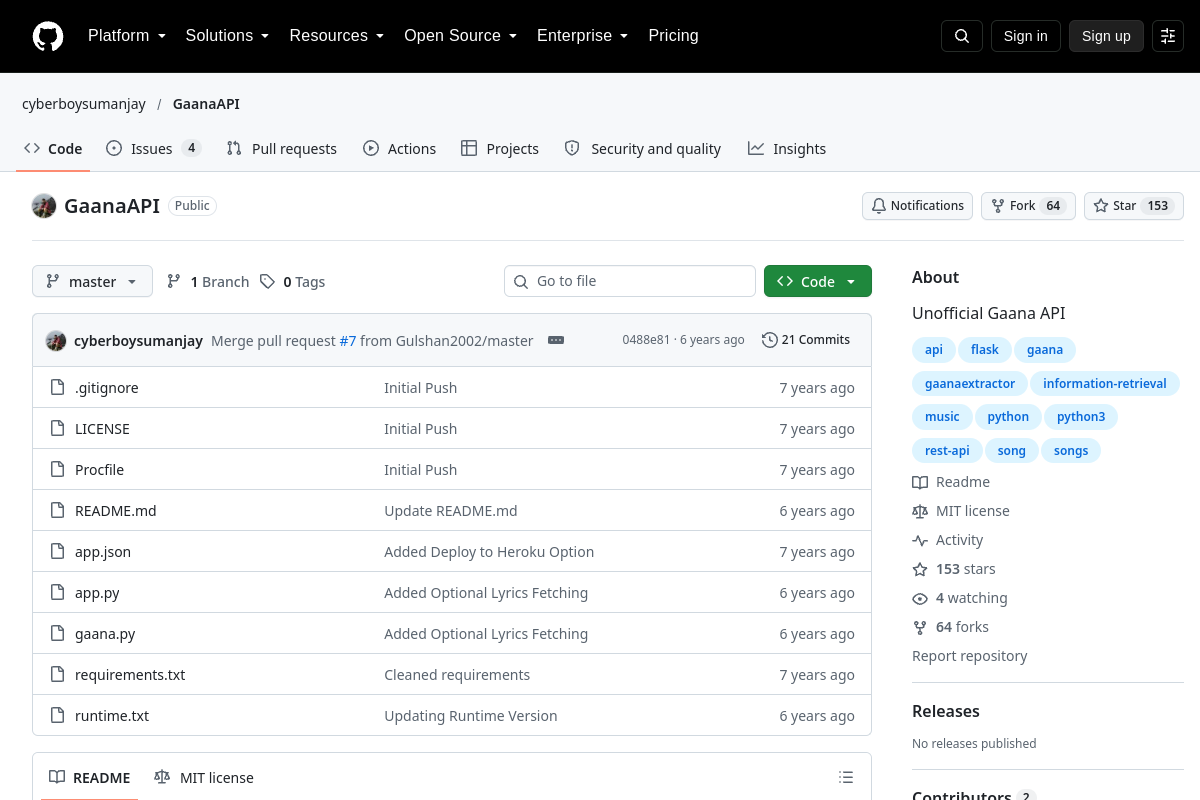Click the Sign up button
Viewport: 1200px width, 800px height.
pos(1106,36)
